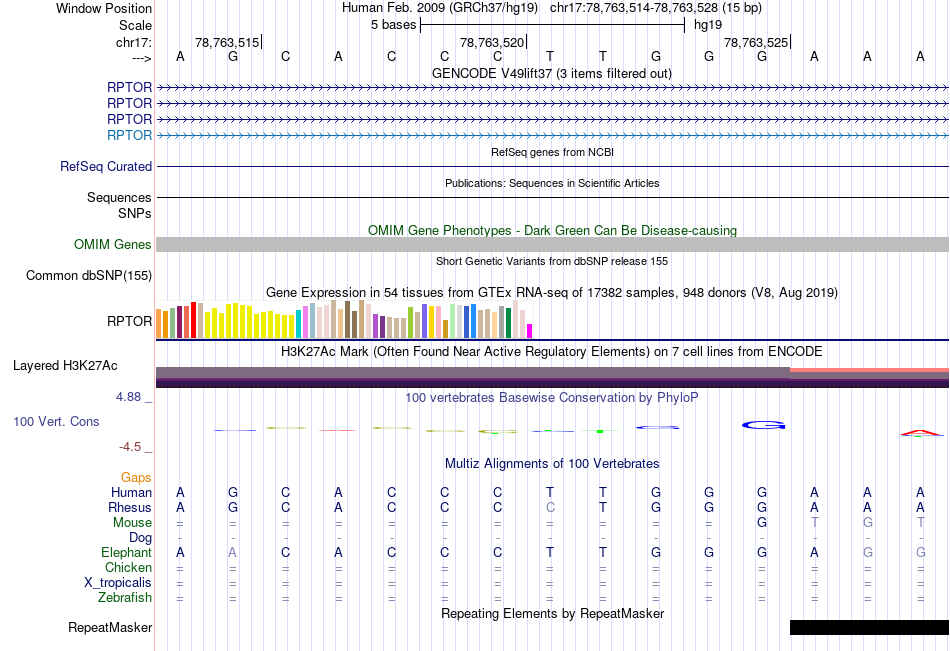Open the third RPTOR transcript label
Image resolution: width=950 pixels, height=651 pixels.
[x=129, y=119]
